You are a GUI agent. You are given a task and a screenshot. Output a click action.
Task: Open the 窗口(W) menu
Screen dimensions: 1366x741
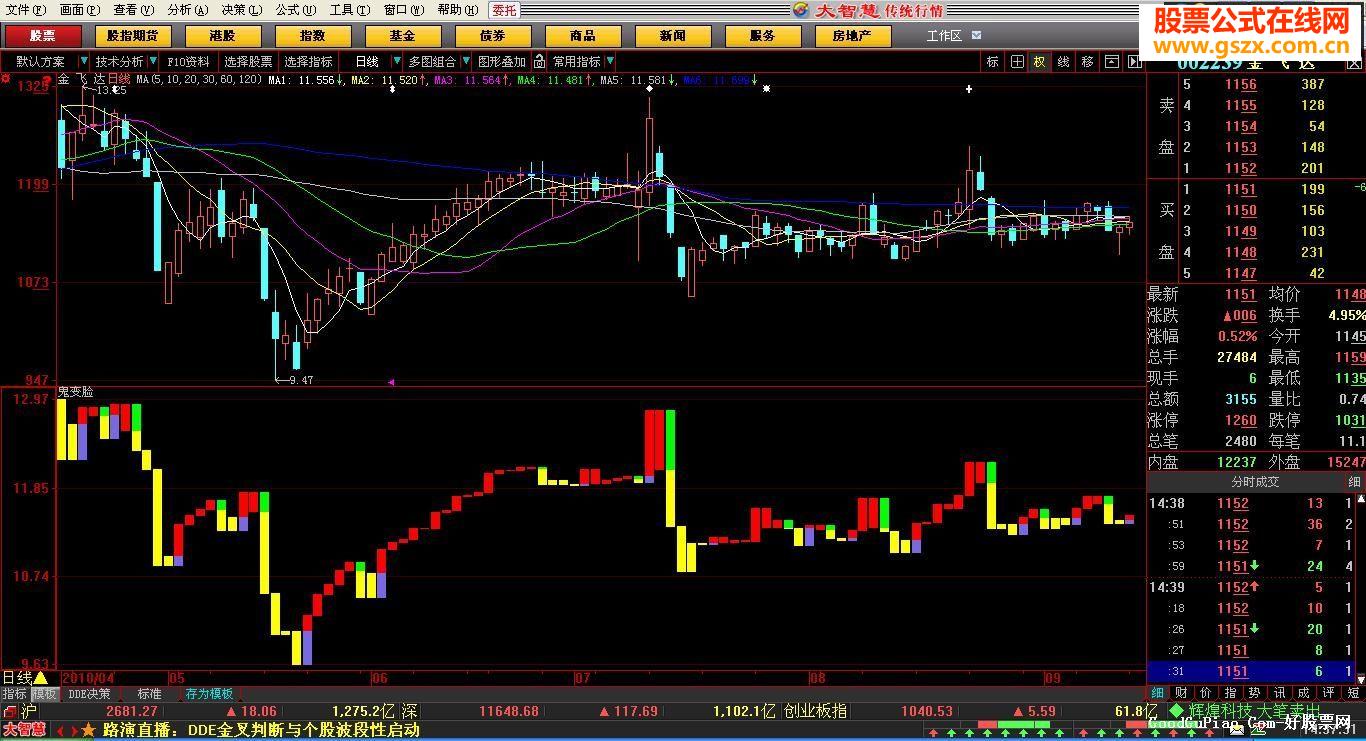(403, 10)
